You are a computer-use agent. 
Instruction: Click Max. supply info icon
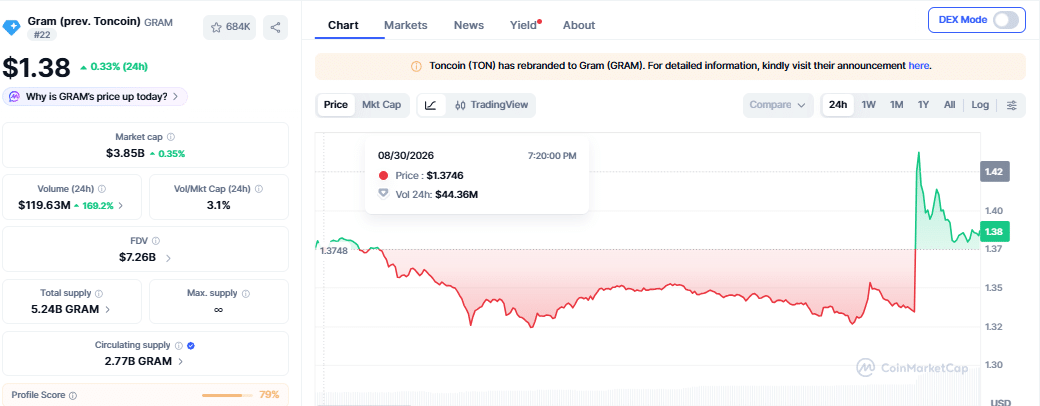pyautogui.click(x=246, y=293)
